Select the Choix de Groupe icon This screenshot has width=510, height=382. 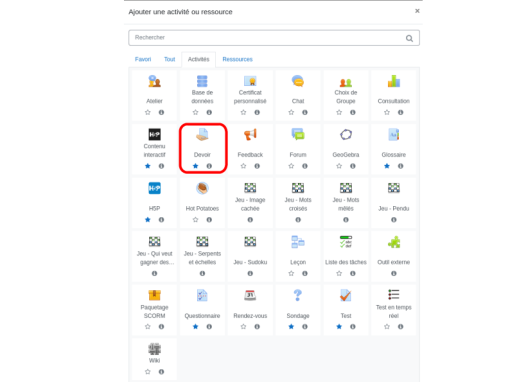346,82
